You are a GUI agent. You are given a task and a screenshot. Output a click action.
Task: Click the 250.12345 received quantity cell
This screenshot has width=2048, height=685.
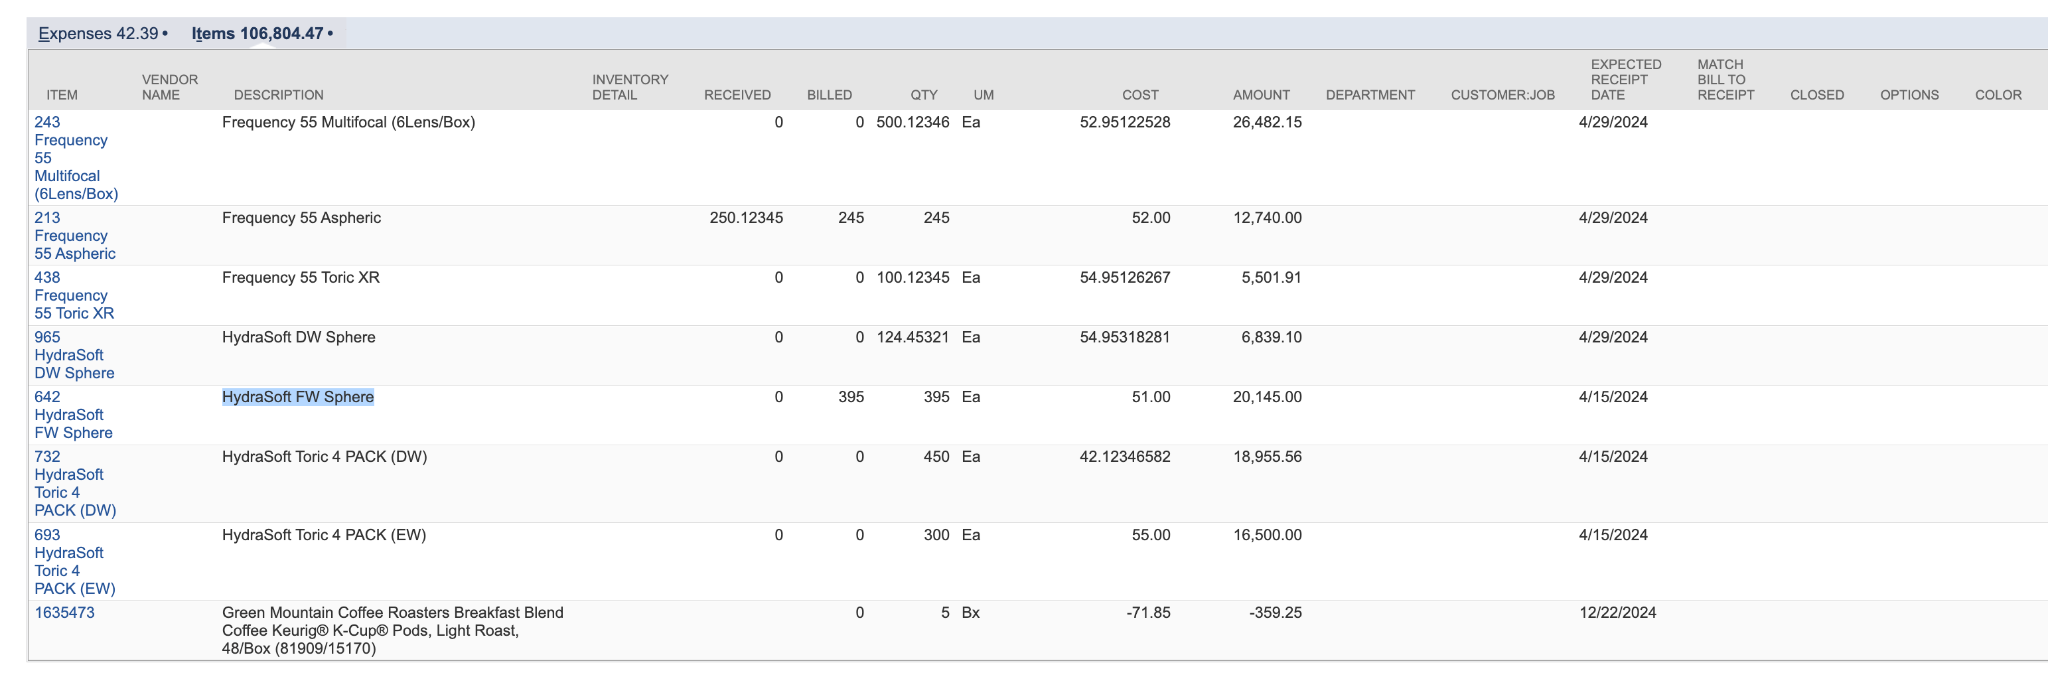coord(746,218)
